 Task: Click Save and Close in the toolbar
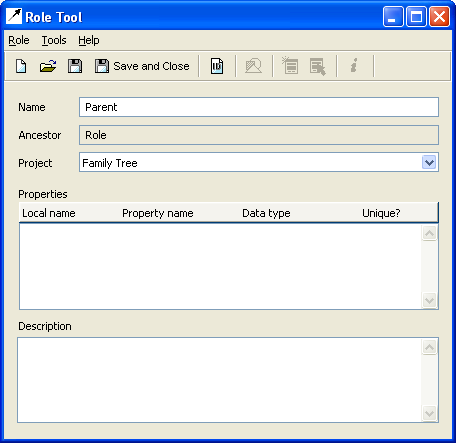(x=142, y=66)
